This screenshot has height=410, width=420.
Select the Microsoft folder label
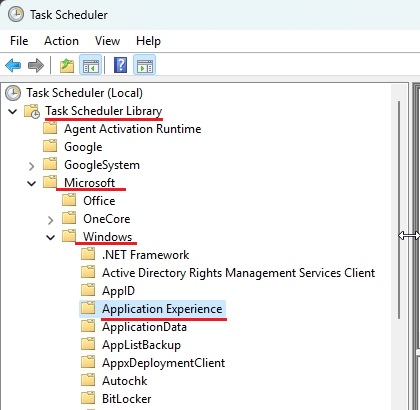90,183
